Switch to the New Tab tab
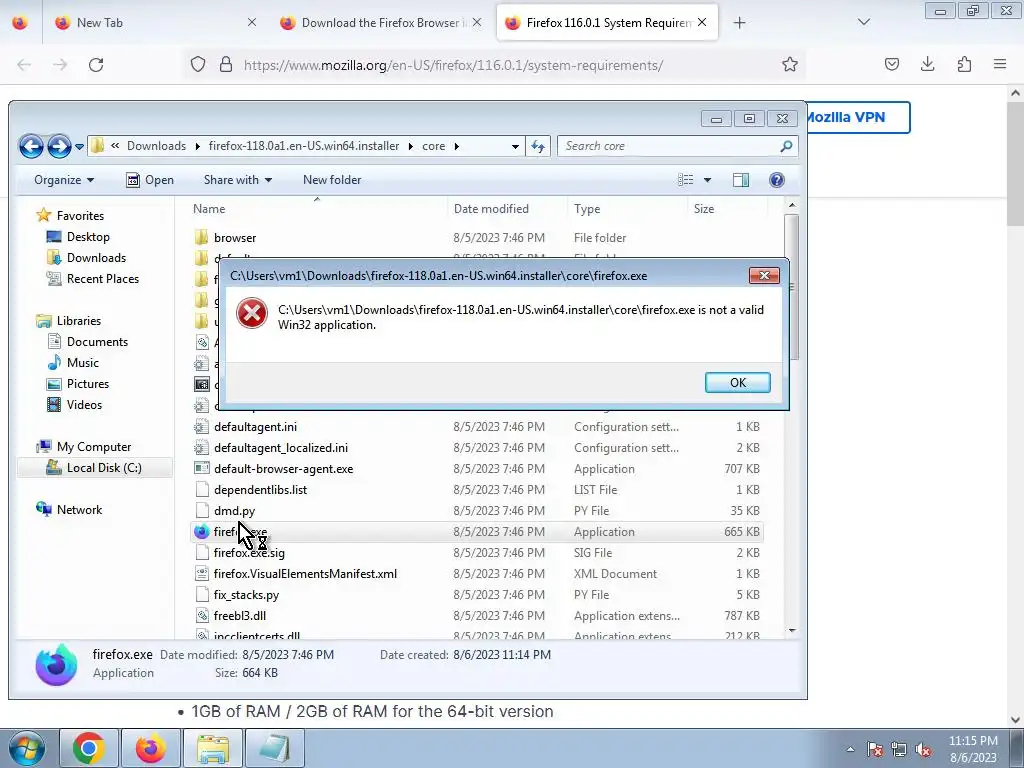Screen dimensions: 1024x768 pyautogui.click(x=155, y=23)
